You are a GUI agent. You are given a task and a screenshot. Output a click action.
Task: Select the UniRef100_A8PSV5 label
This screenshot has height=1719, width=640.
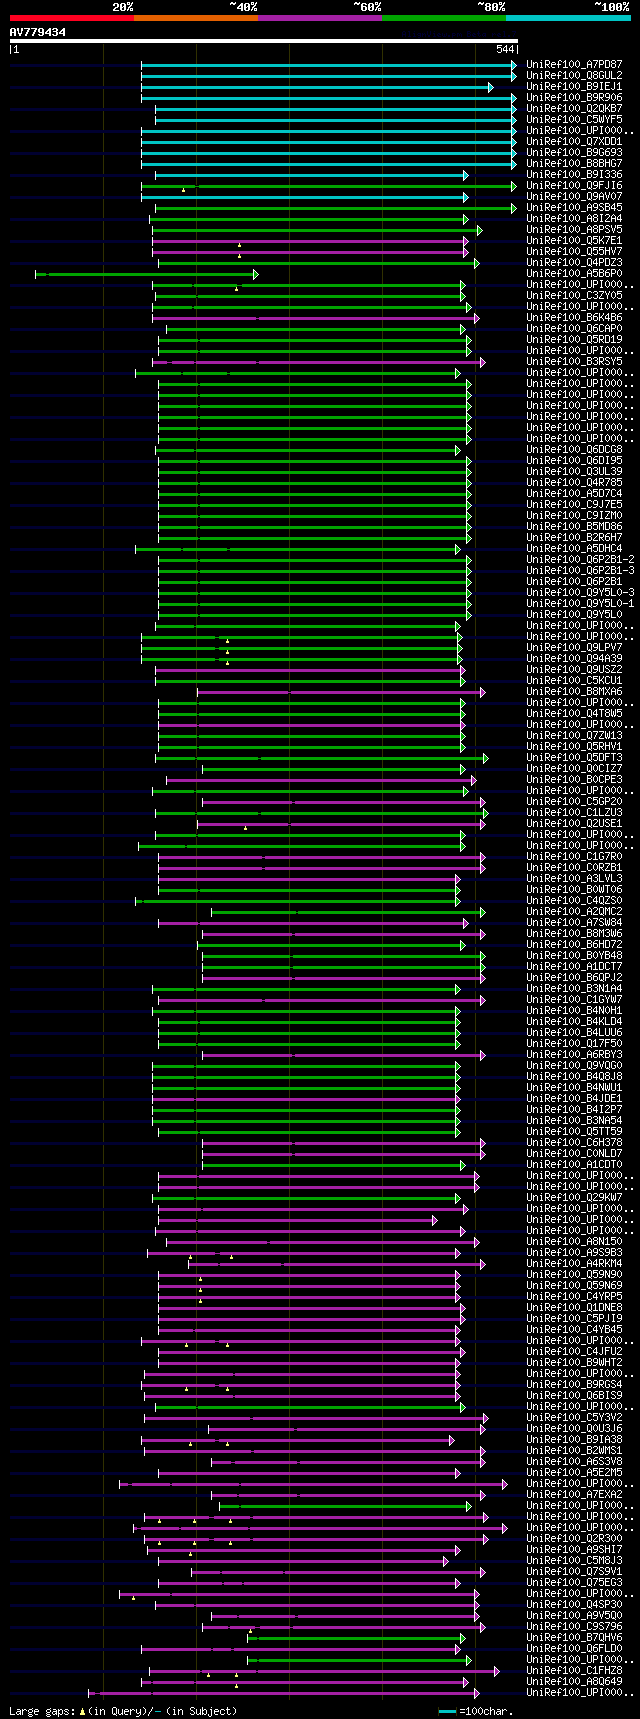[574, 229]
